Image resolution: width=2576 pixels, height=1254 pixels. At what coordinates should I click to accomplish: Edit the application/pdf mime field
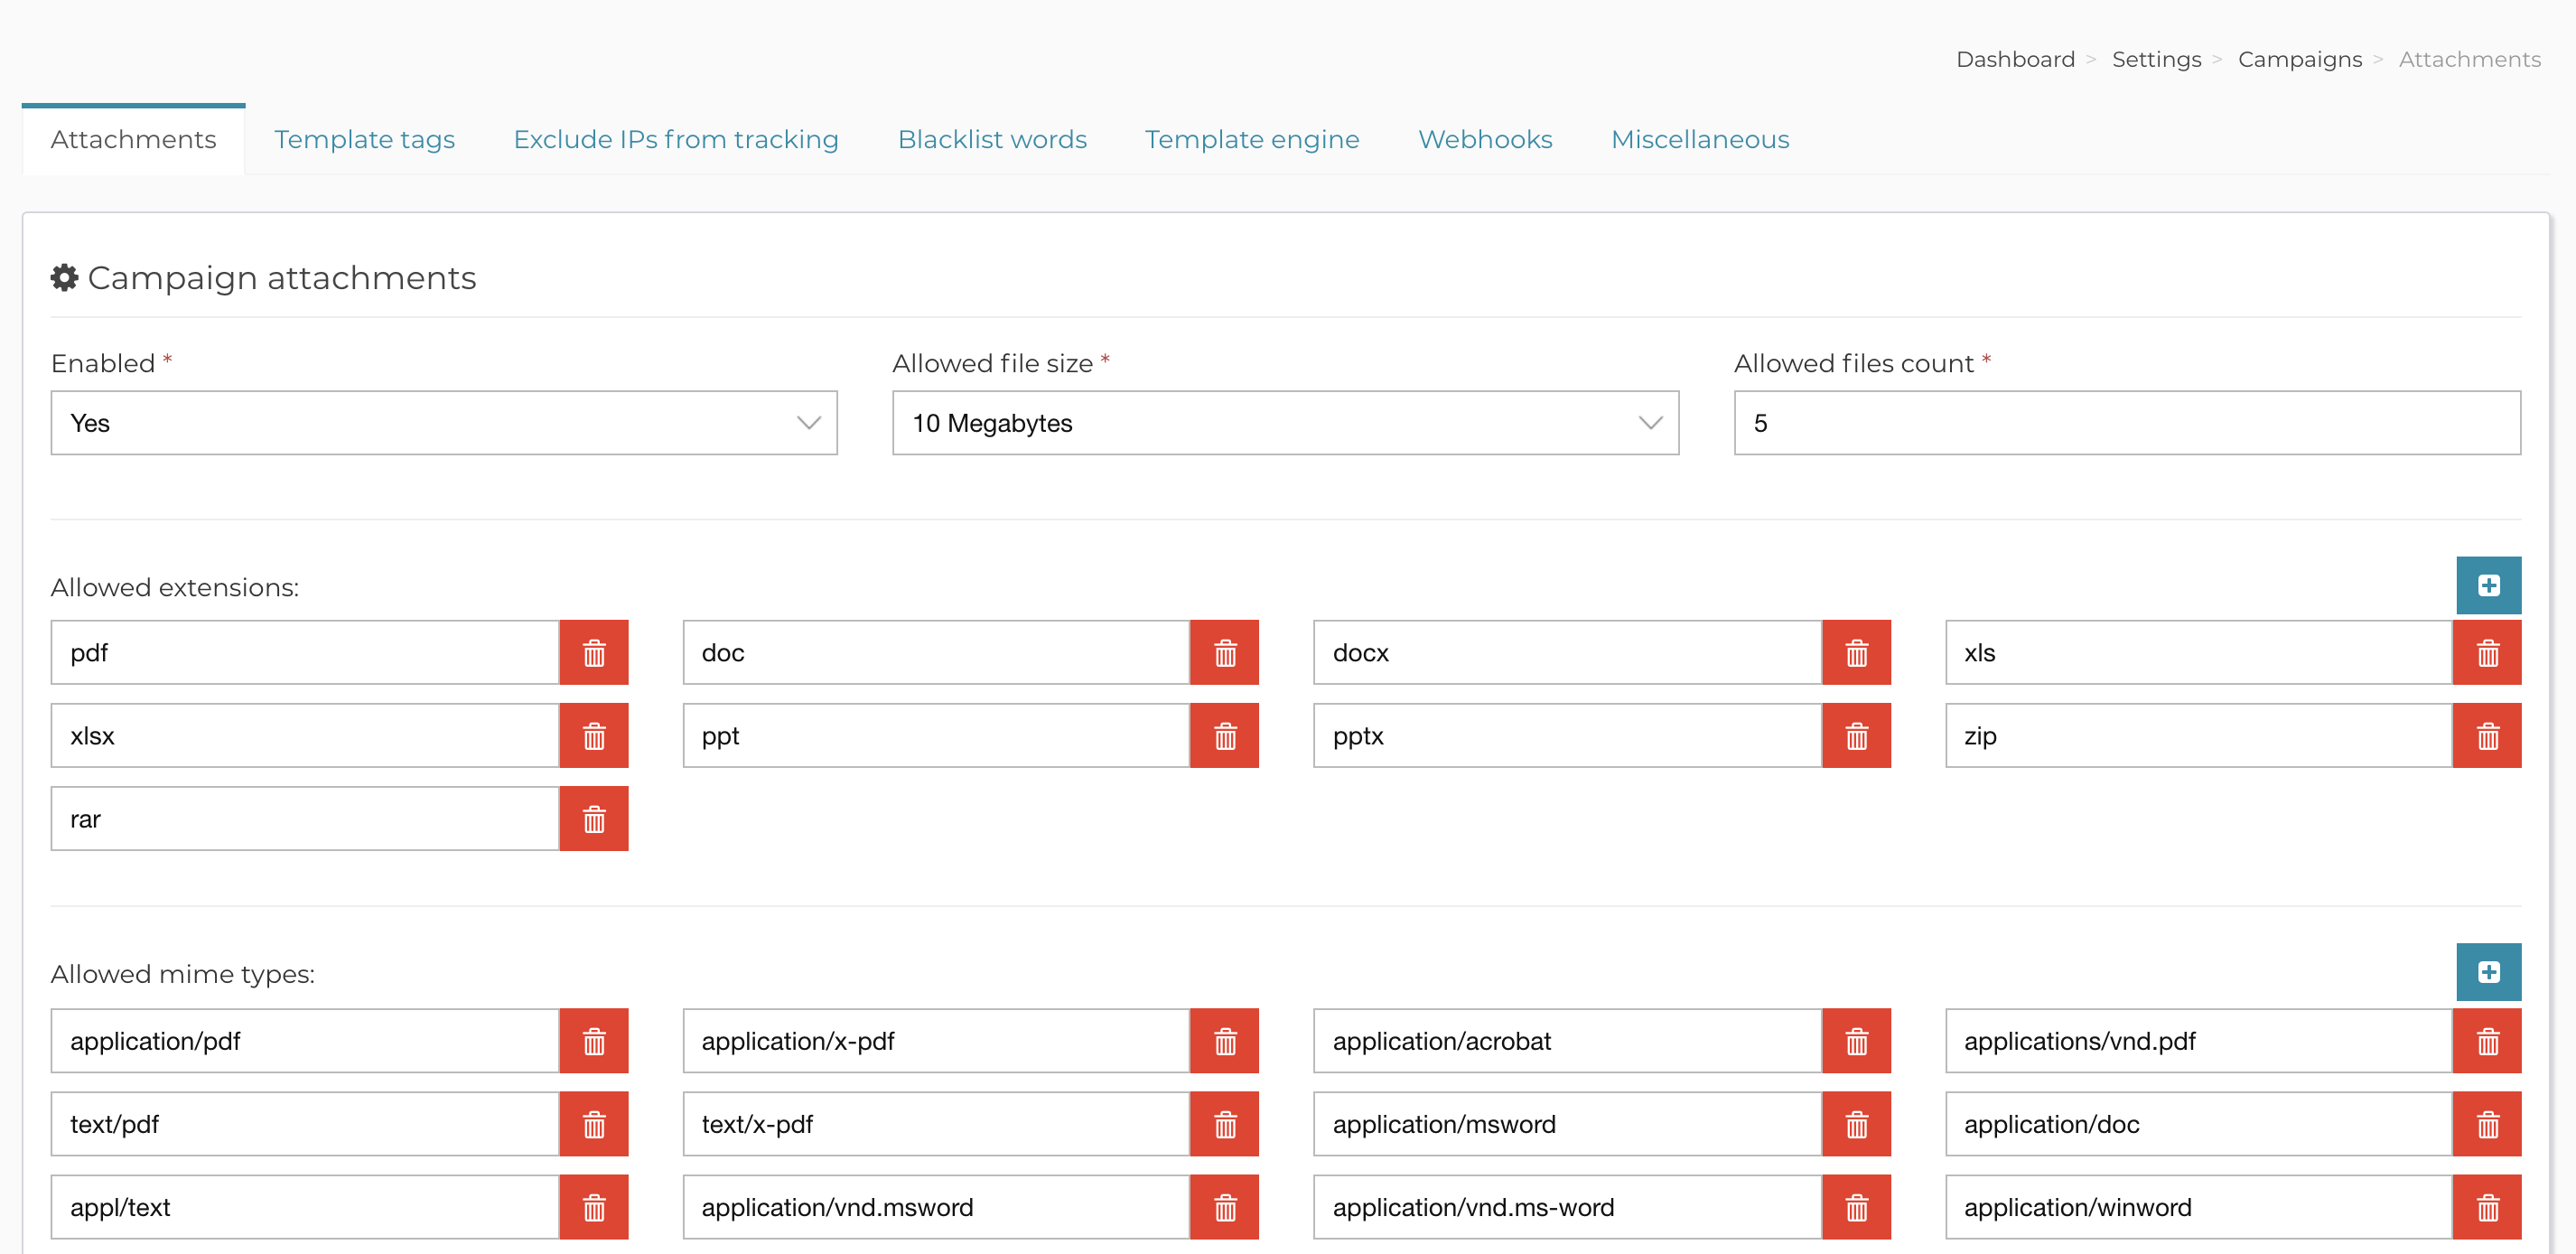point(305,1040)
